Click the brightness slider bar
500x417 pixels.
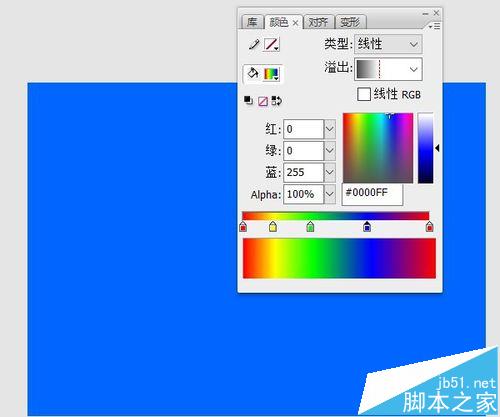pos(426,148)
